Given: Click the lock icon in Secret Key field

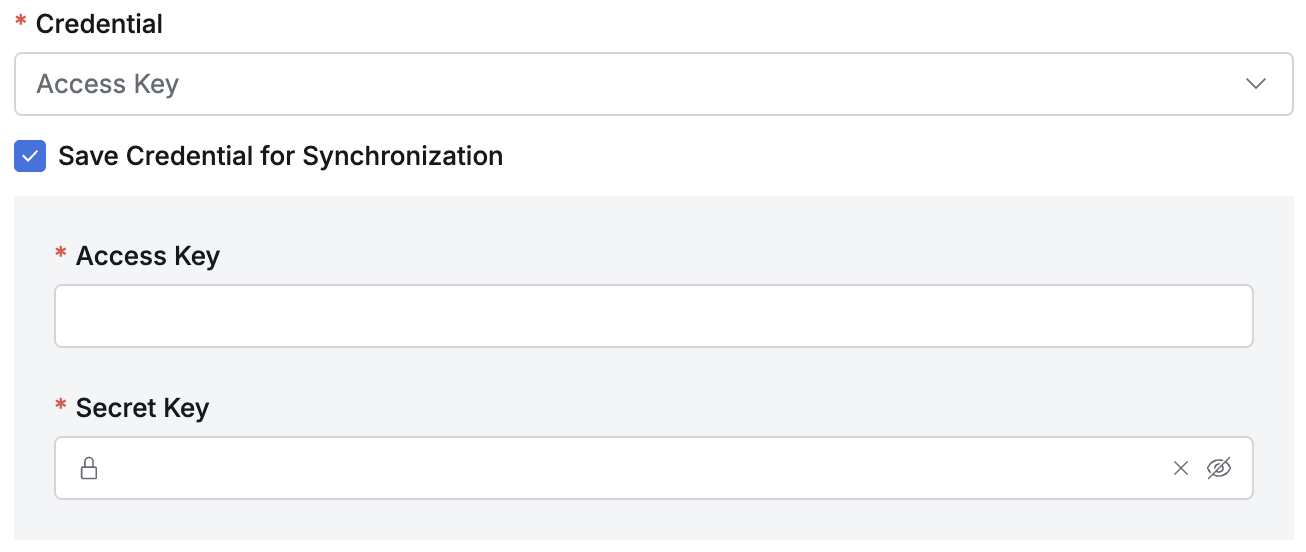Looking at the screenshot, I should (x=89, y=468).
